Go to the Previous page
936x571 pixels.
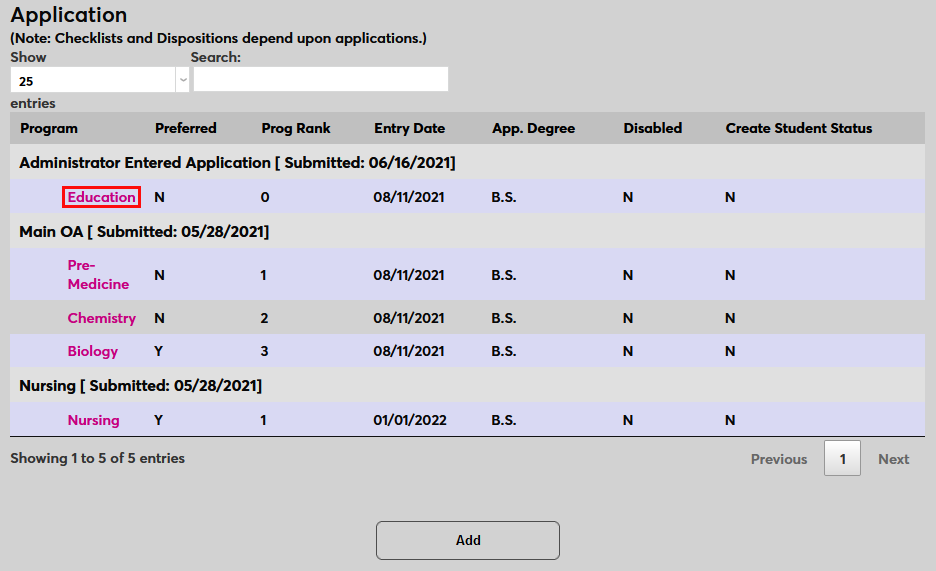778,459
